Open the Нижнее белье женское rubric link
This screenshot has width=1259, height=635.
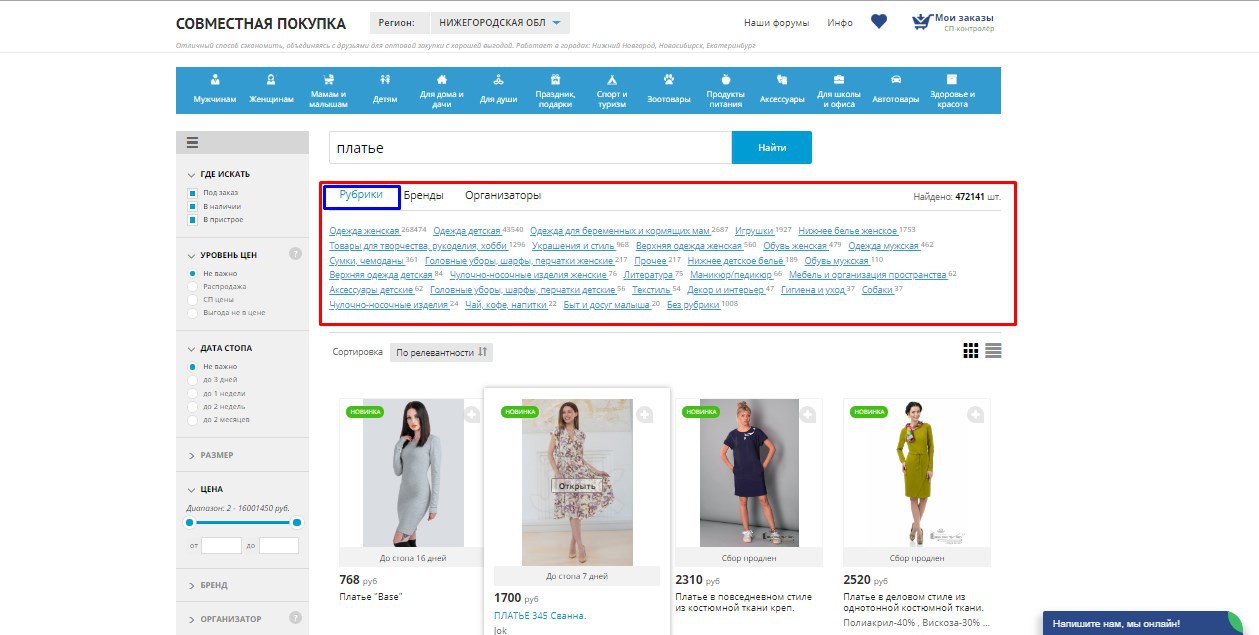(847, 231)
